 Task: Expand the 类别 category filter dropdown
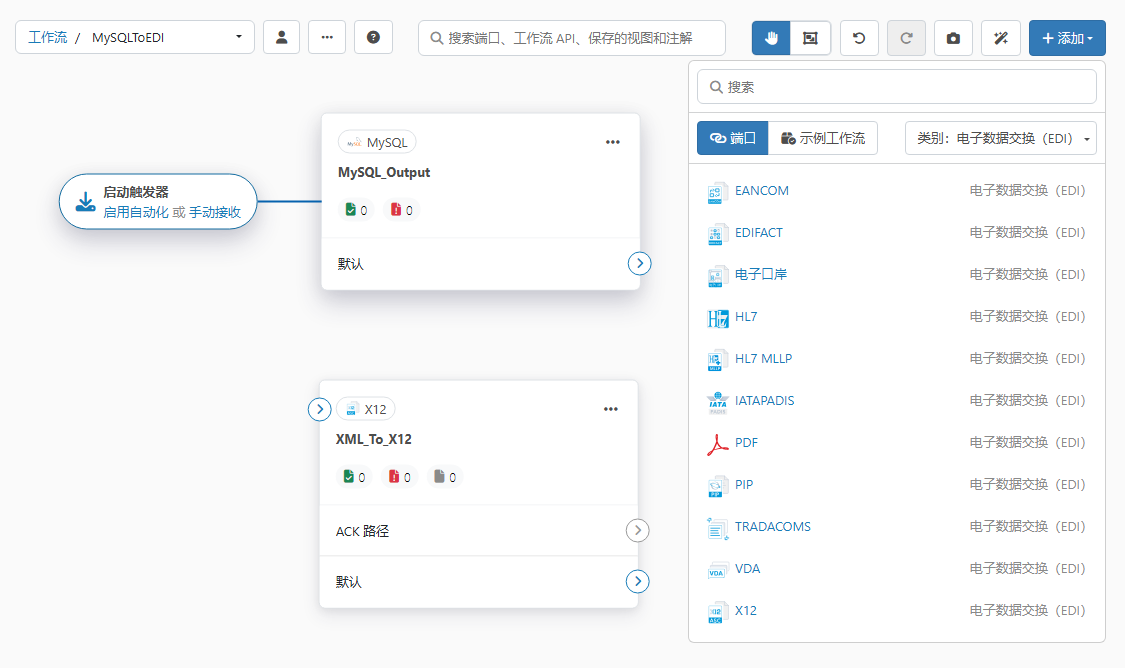coord(1000,138)
